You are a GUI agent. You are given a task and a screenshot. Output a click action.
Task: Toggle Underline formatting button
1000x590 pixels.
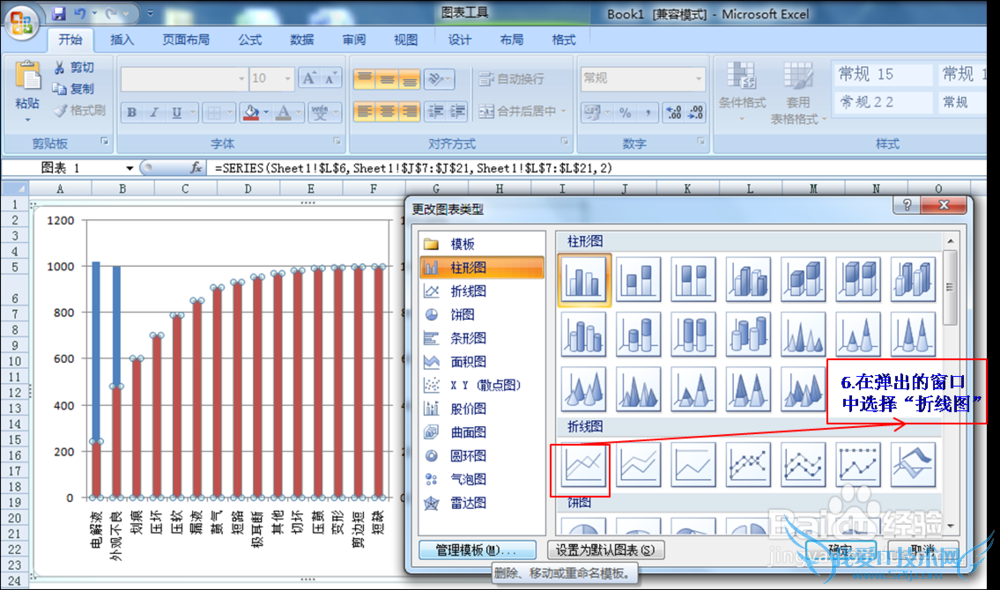(x=176, y=113)
